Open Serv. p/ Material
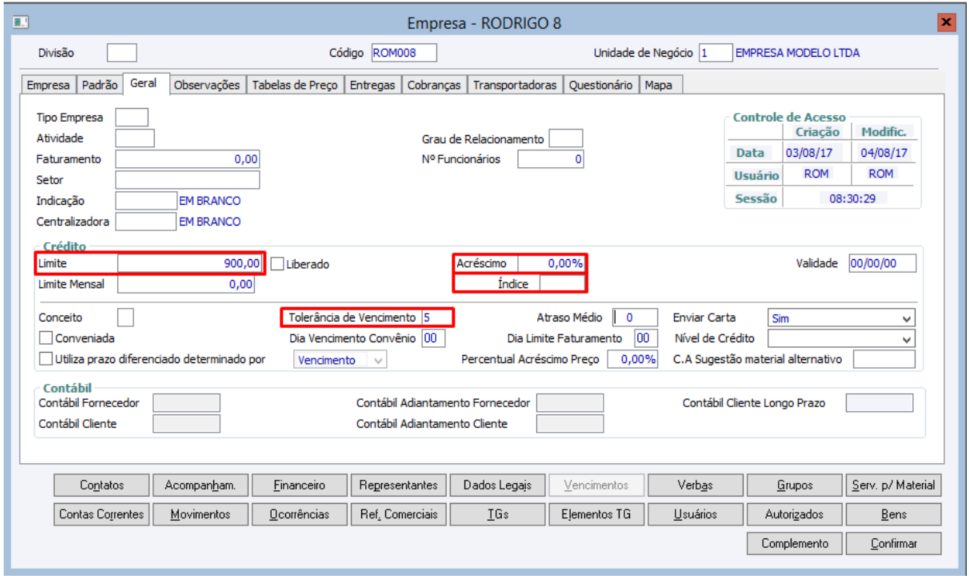Viewport: 969px width, 576px height. click(894, 485)
